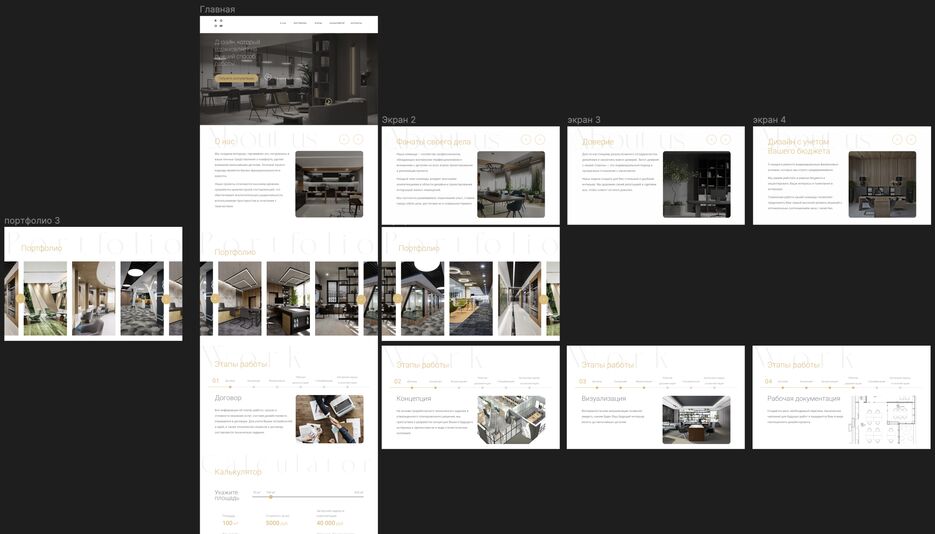Click next arrow circle in Главная About section
Screen dimensions: 935x534
click(x=358, y=139)
